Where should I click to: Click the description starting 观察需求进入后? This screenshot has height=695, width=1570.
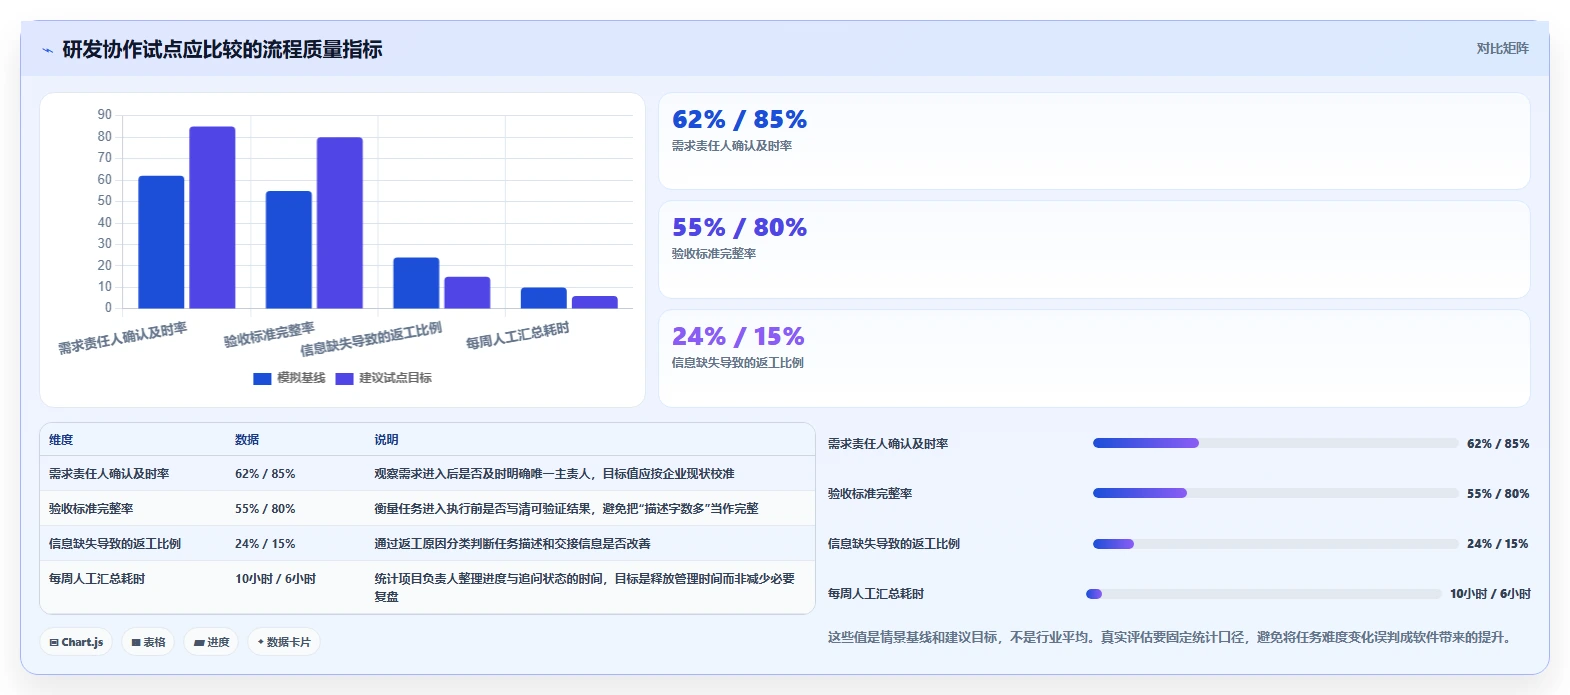click(554, 474)
